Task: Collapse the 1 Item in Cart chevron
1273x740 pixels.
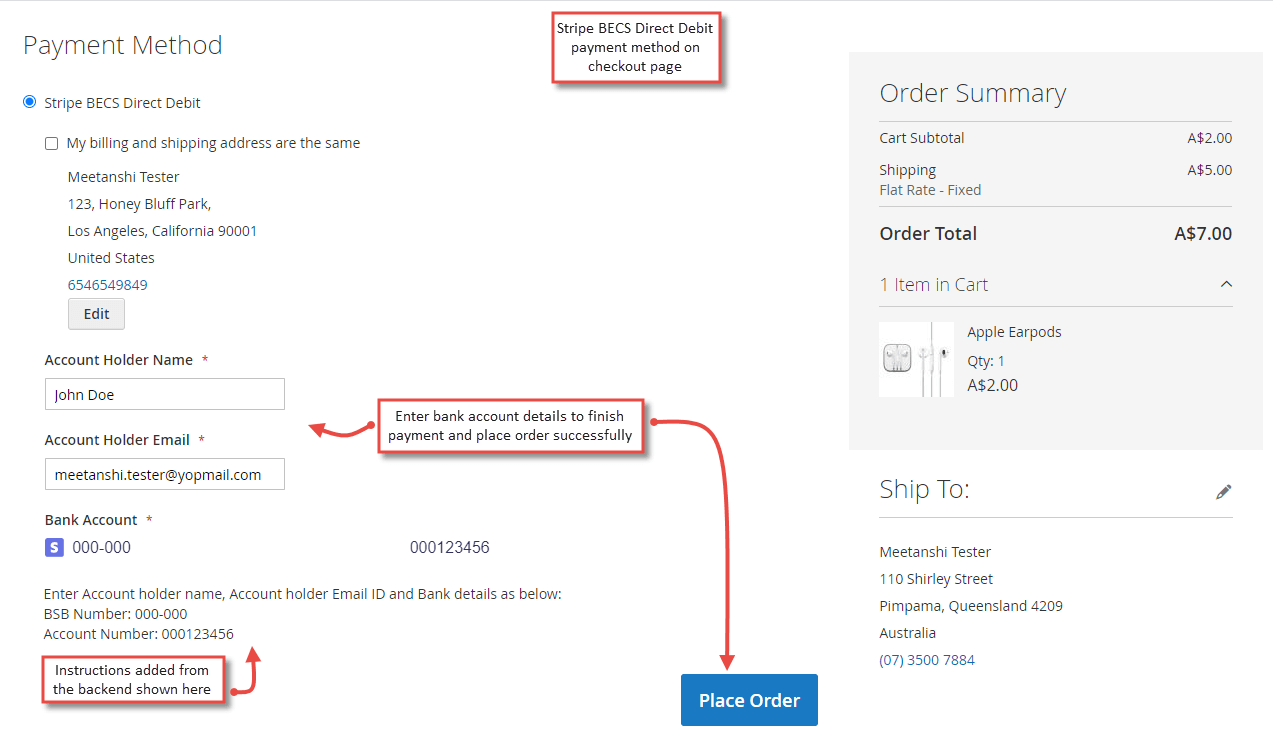Action: click(x=1226, y=284)
